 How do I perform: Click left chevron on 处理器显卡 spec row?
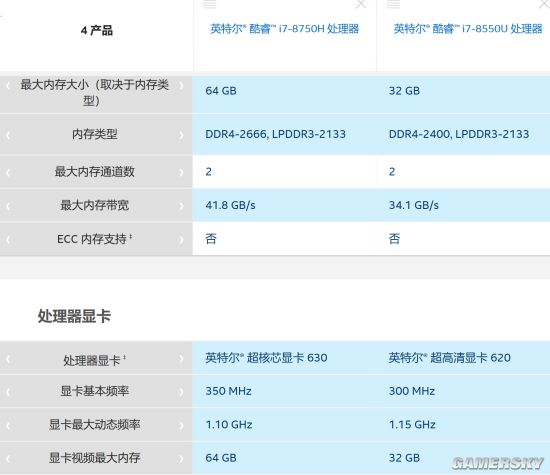coord(8,359)
